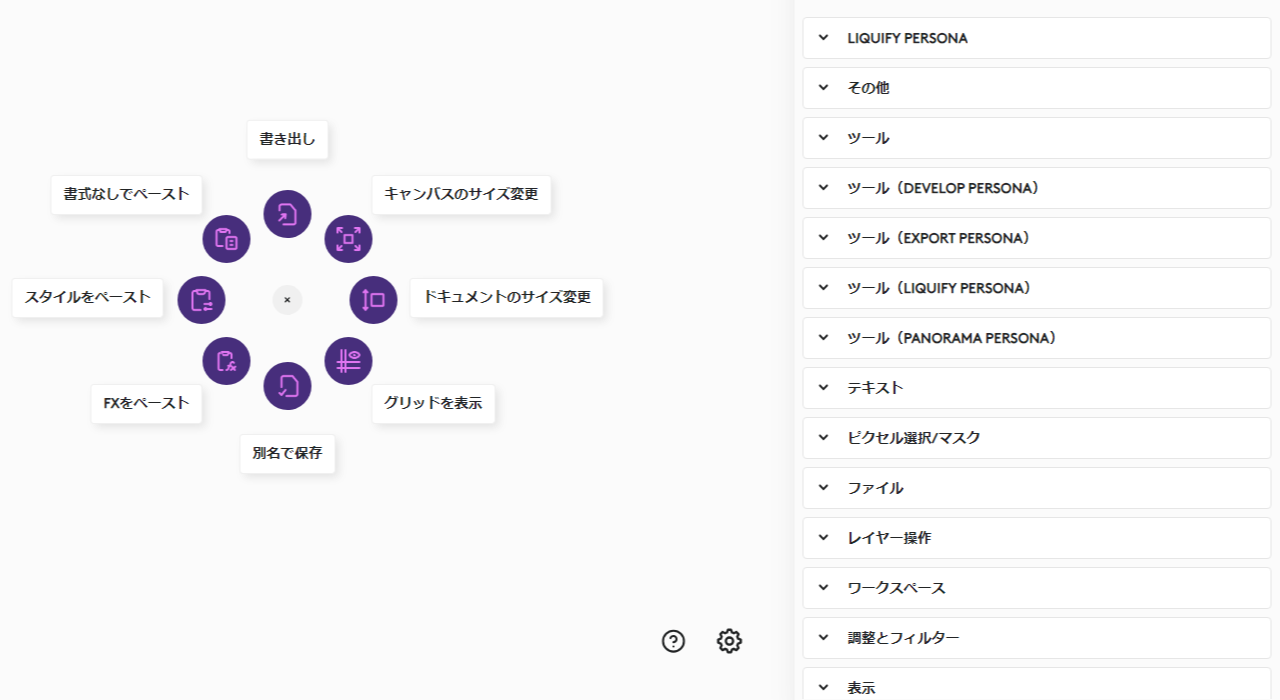Click the 別名で保存 circular icon

coord(287,386)
